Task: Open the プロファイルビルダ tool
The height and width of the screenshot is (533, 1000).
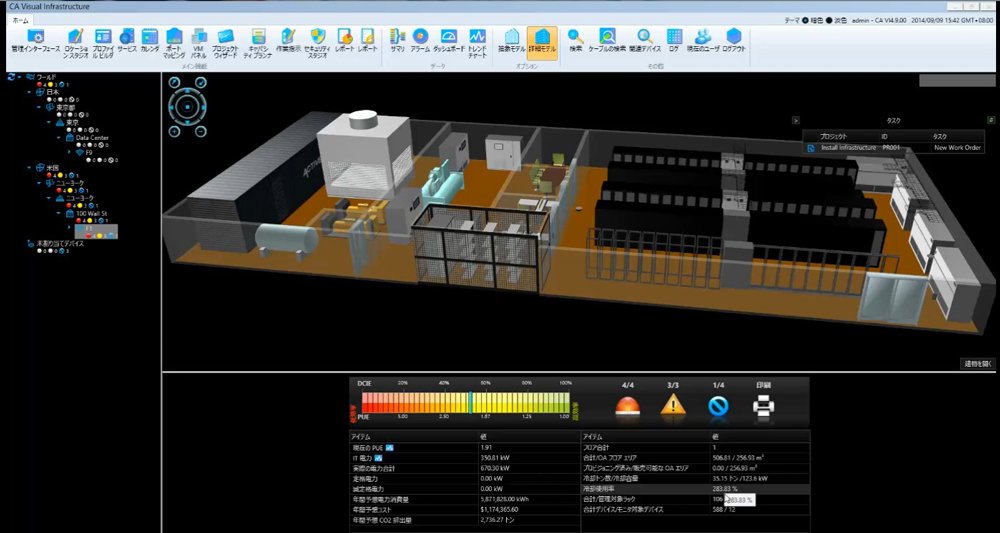Action: pos(103,43)
